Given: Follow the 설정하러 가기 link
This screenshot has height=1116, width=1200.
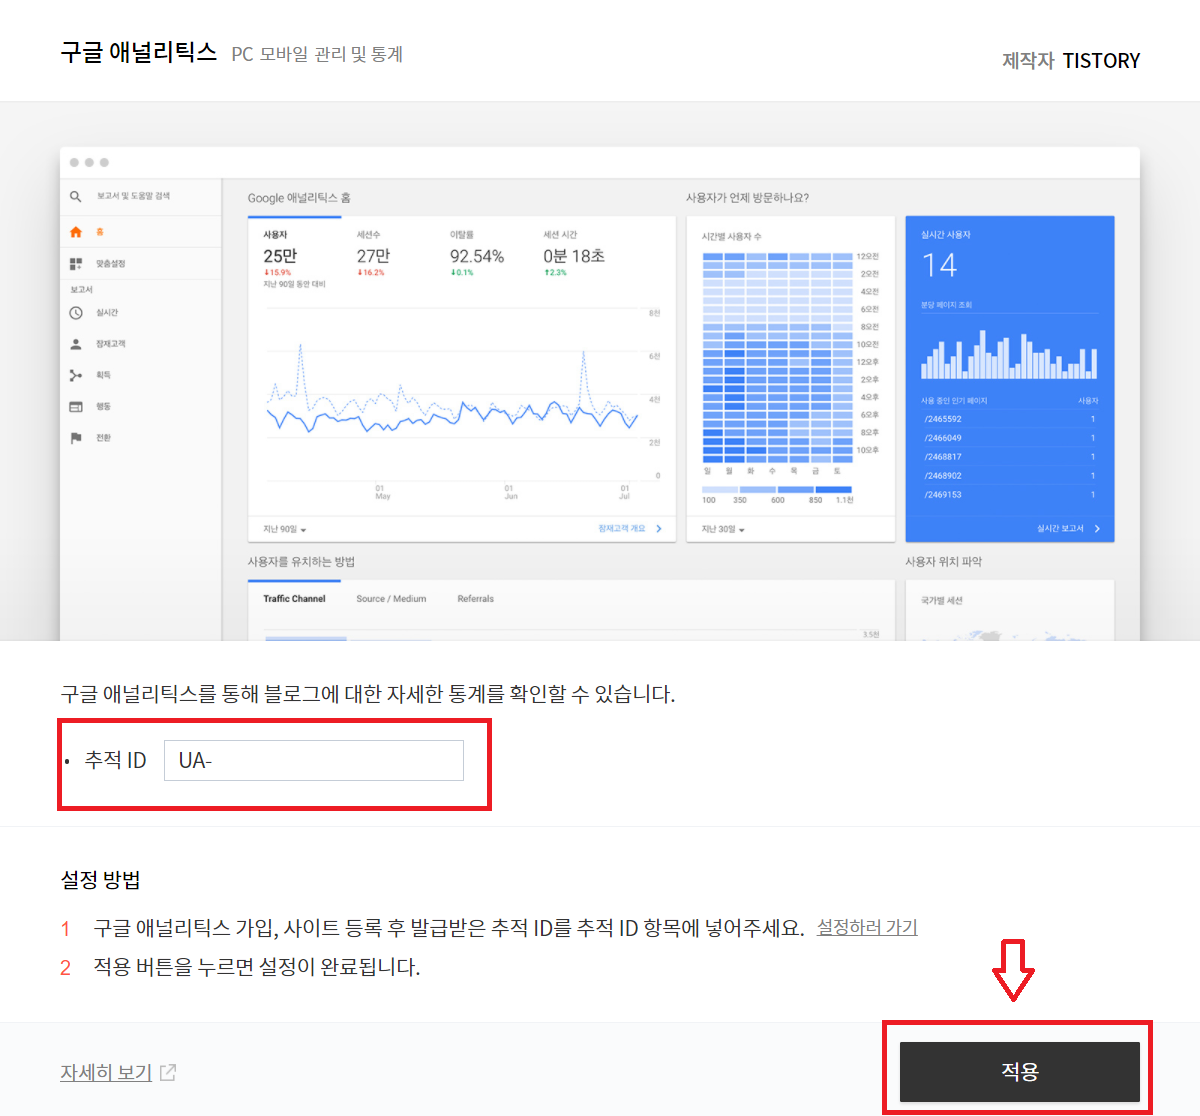Looking at the screenshot, I should click(867, 927).
